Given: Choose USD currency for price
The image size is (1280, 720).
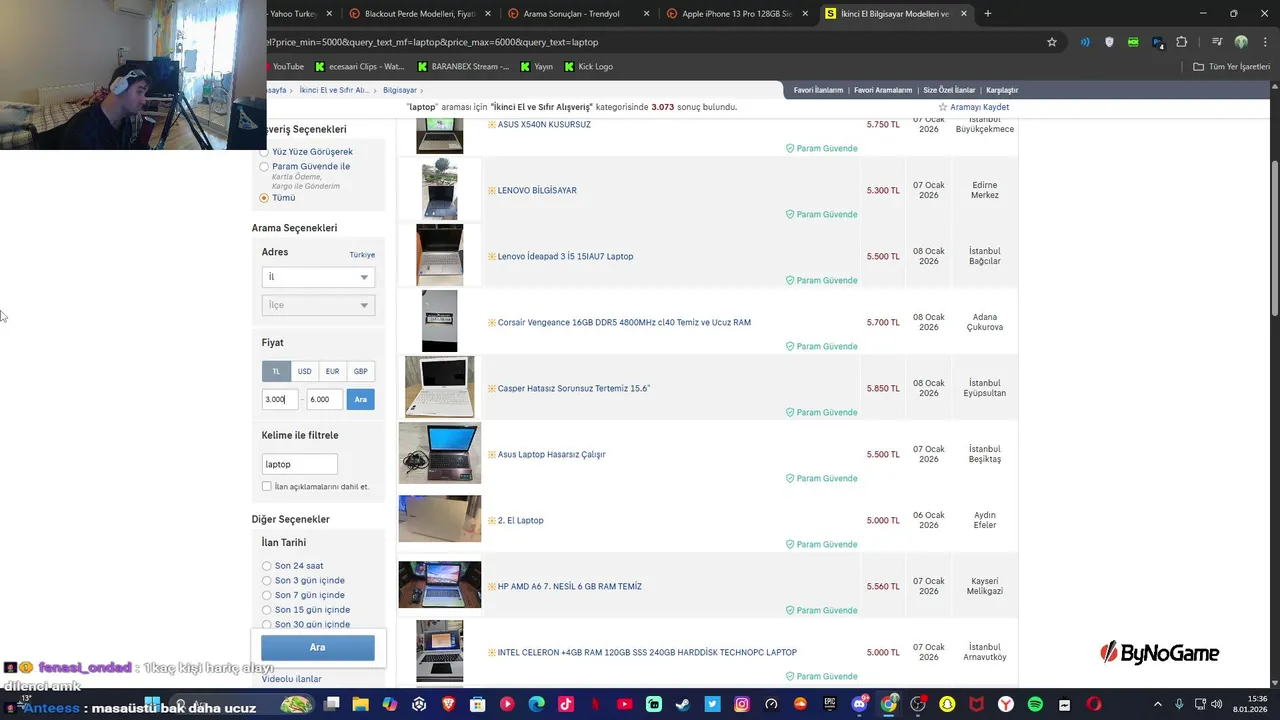Looking at the screenshot, I should pos(304,371).
